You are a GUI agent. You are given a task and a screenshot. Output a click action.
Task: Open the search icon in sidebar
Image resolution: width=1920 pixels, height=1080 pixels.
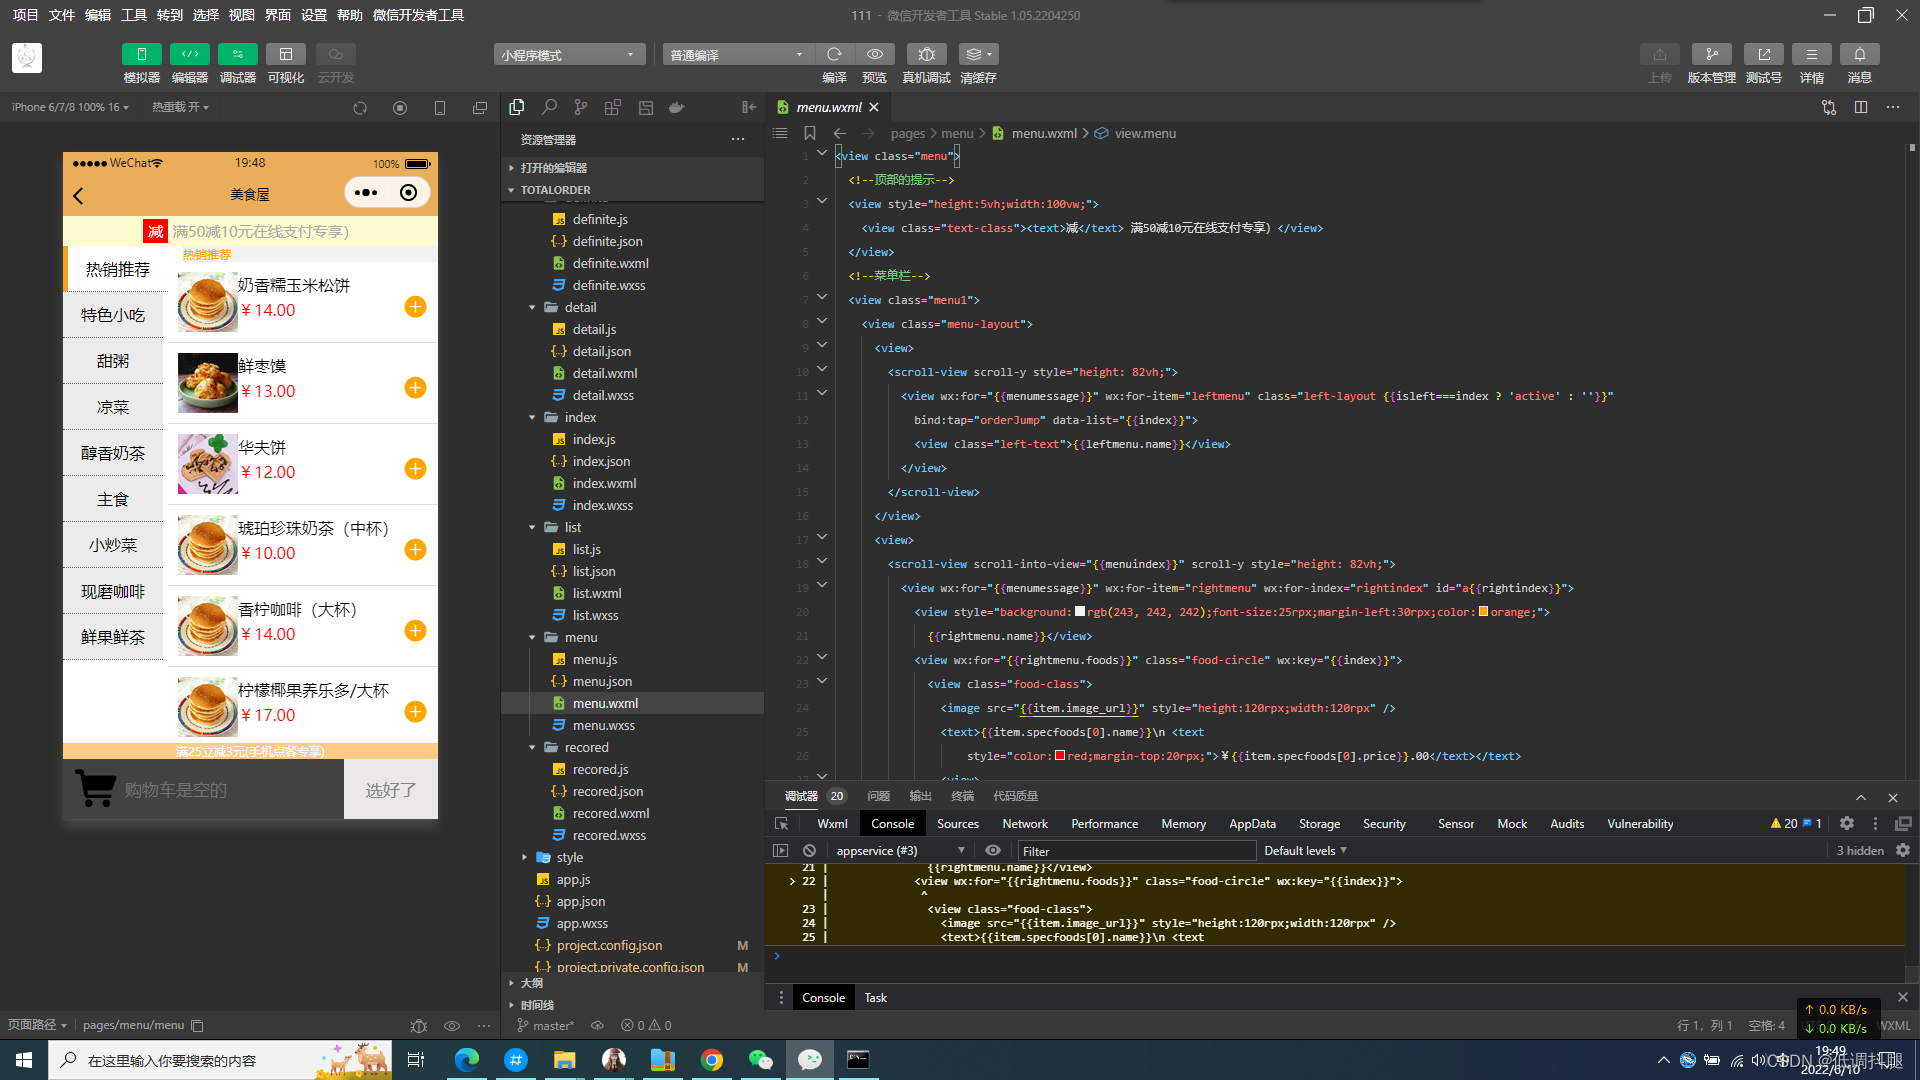tap(549, 107)
